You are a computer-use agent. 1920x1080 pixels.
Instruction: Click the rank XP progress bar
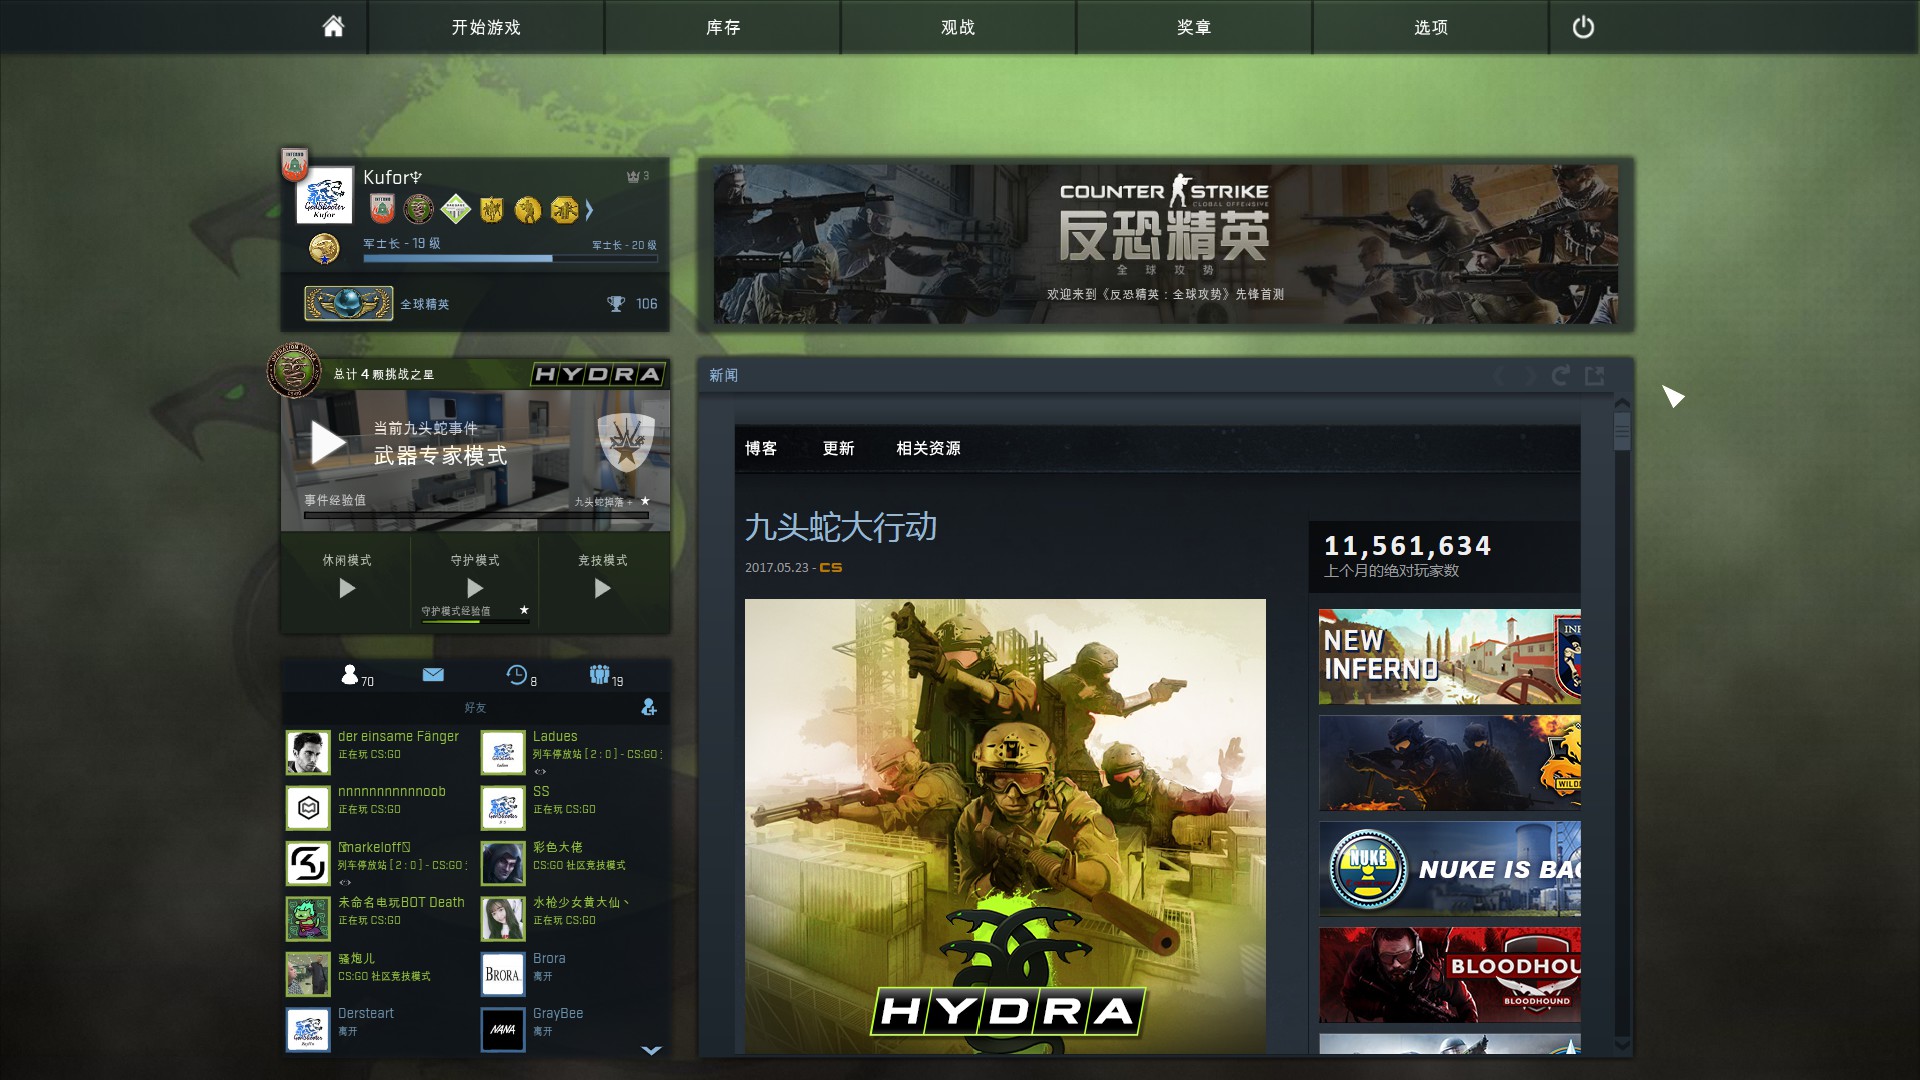tap(510, 259)
